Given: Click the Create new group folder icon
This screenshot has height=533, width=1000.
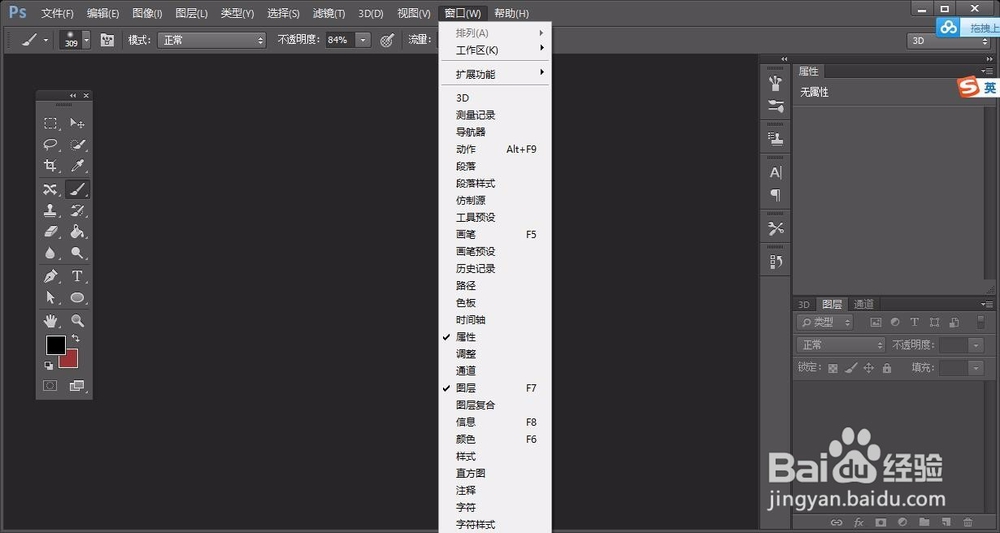Looking at the screenshot, I should pos(924,522).
